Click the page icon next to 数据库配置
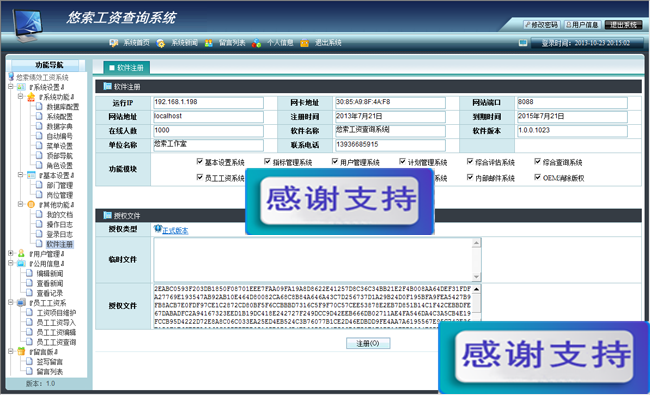 point(39,107)
